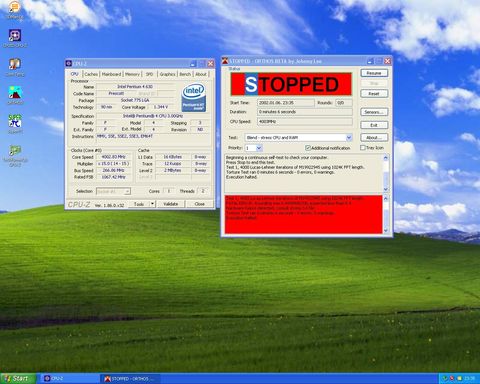480x384 pixels.
Task: Click the Reset button in ORTHOS
Action: pyautogui.click(x=374, y=94)
